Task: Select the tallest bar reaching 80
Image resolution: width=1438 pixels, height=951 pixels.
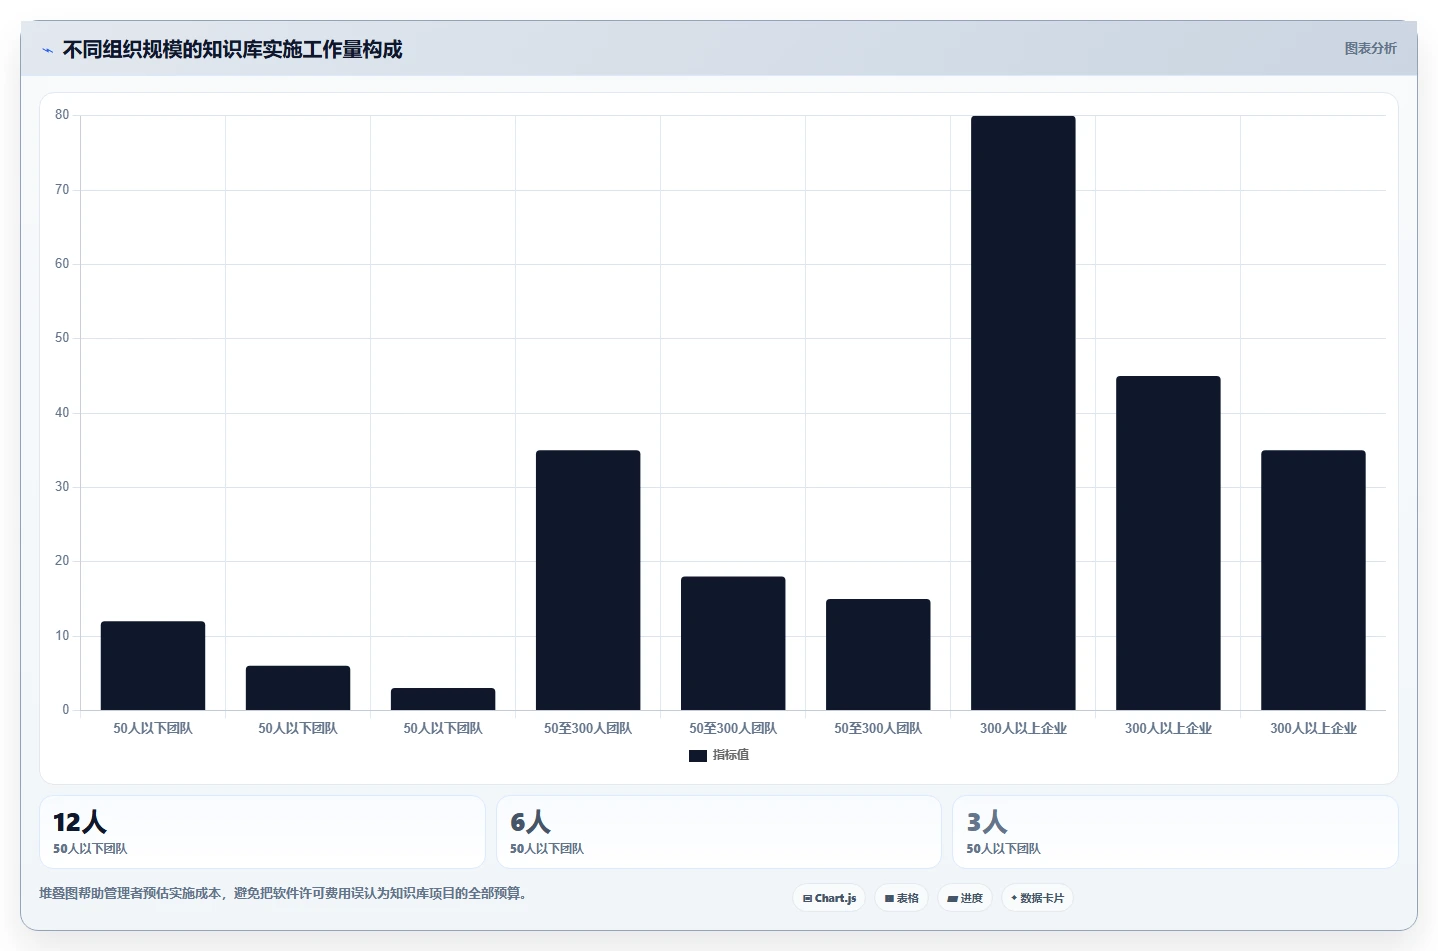Action: 1023,413
